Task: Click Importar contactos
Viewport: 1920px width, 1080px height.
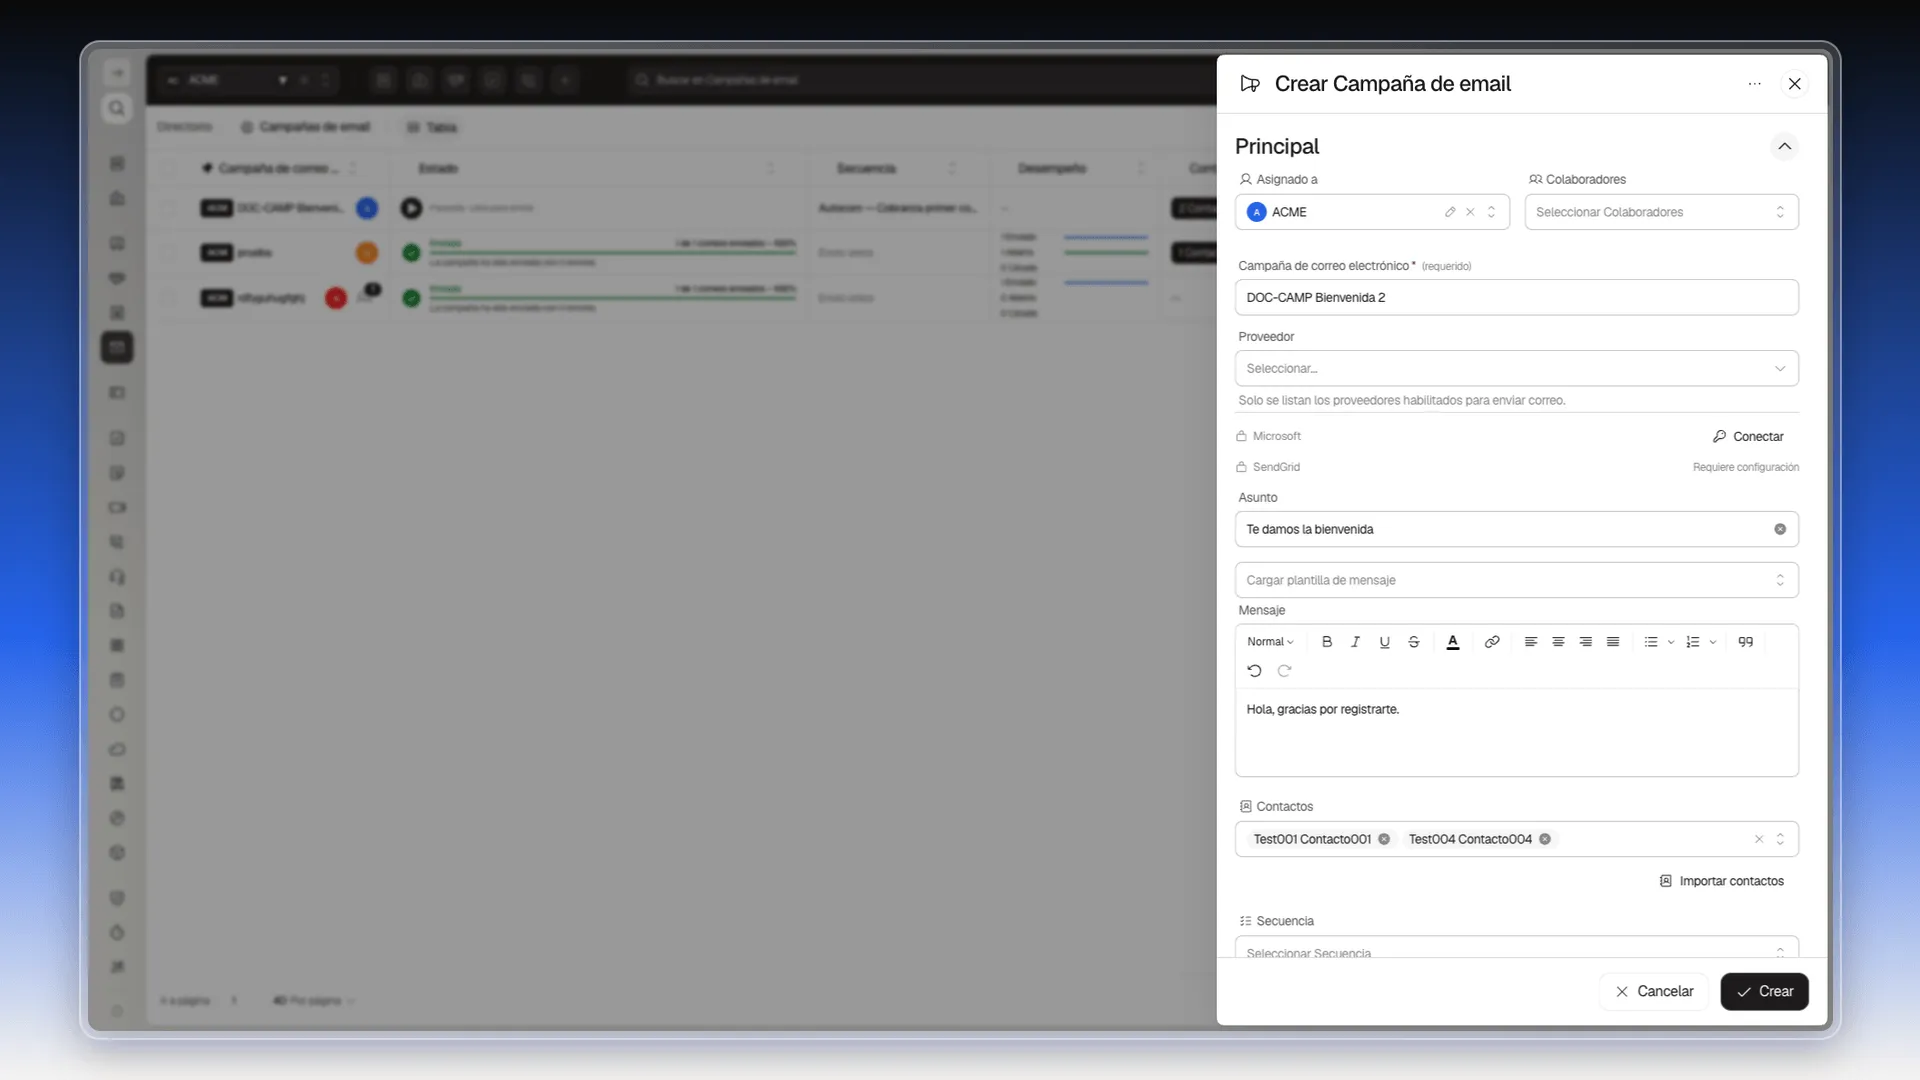Action: [1722, 881]
